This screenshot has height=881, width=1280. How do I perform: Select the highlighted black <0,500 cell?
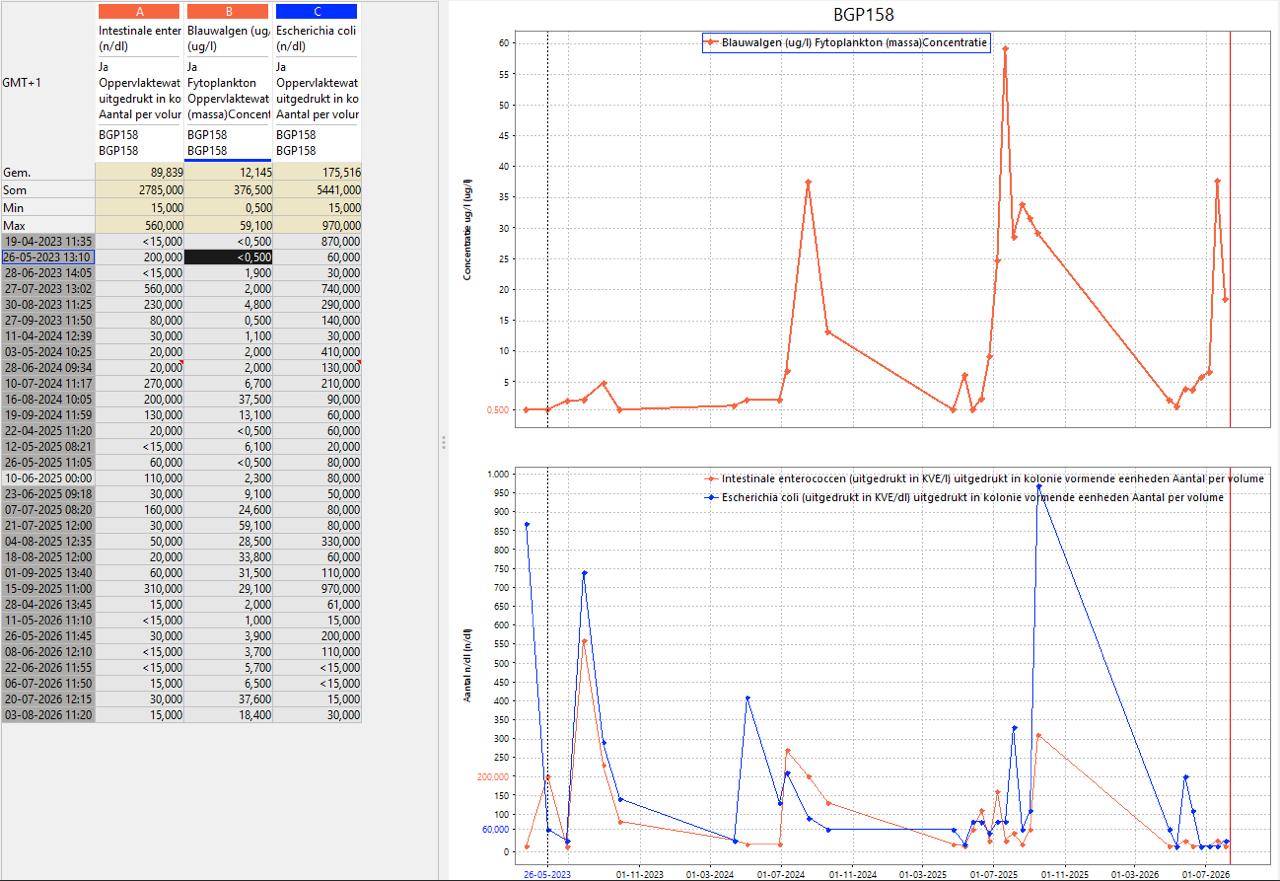(229, 257)
